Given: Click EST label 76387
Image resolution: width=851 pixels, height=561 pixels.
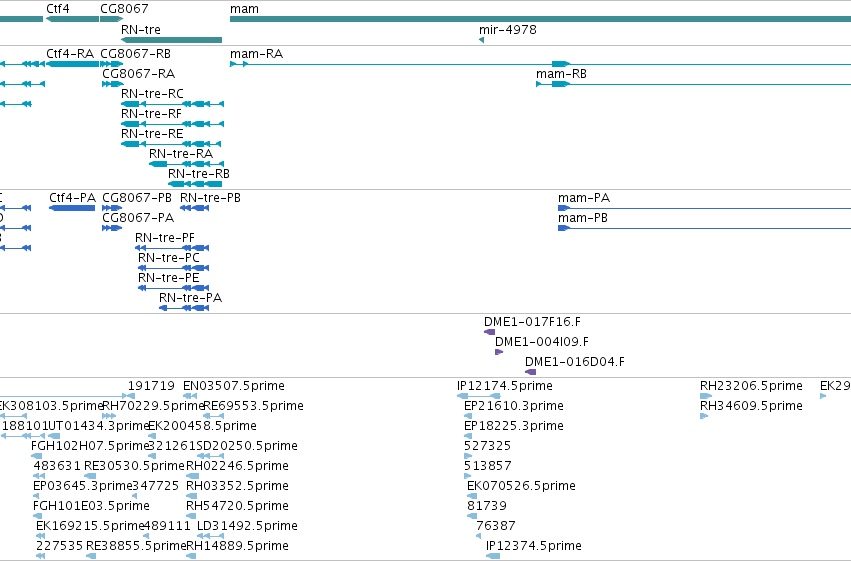Looking at the screenshot, I should tap(496, 527).
